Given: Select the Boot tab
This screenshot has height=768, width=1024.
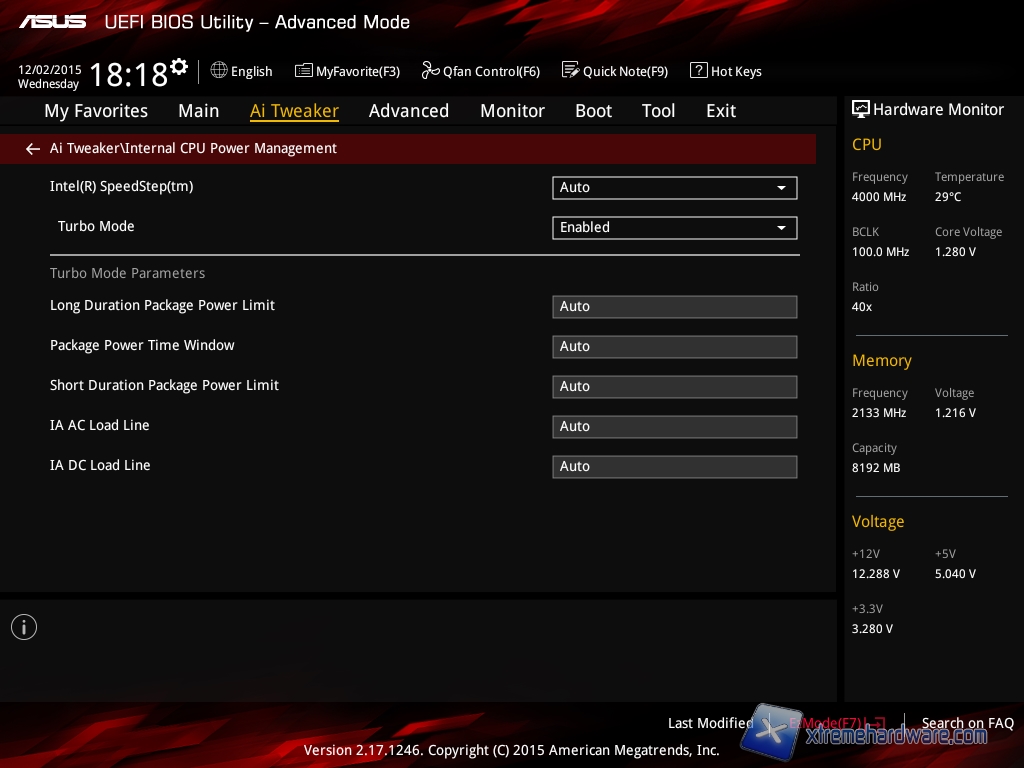Looking at the screenshot, I should point(593,111).
